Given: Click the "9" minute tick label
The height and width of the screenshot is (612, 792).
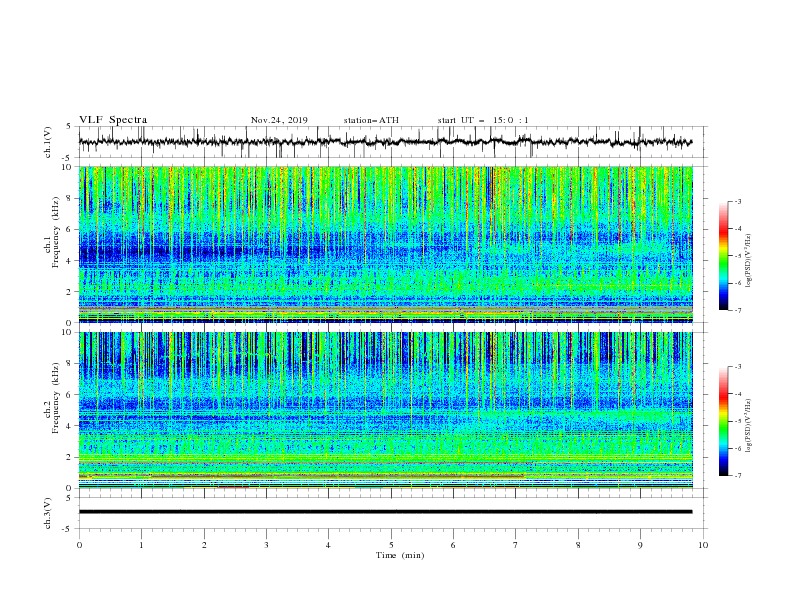Looking at the screenshot, I should 640,545.
